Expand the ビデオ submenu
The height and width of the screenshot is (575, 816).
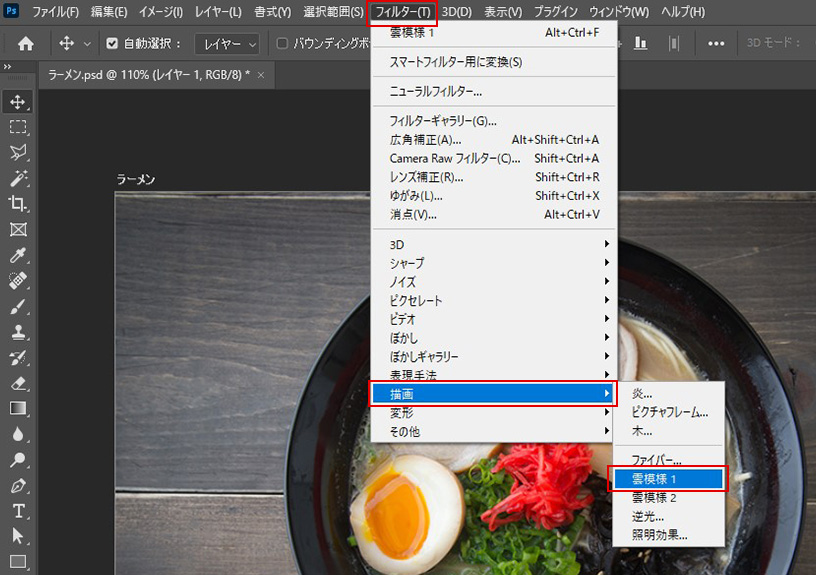[494, 320]
